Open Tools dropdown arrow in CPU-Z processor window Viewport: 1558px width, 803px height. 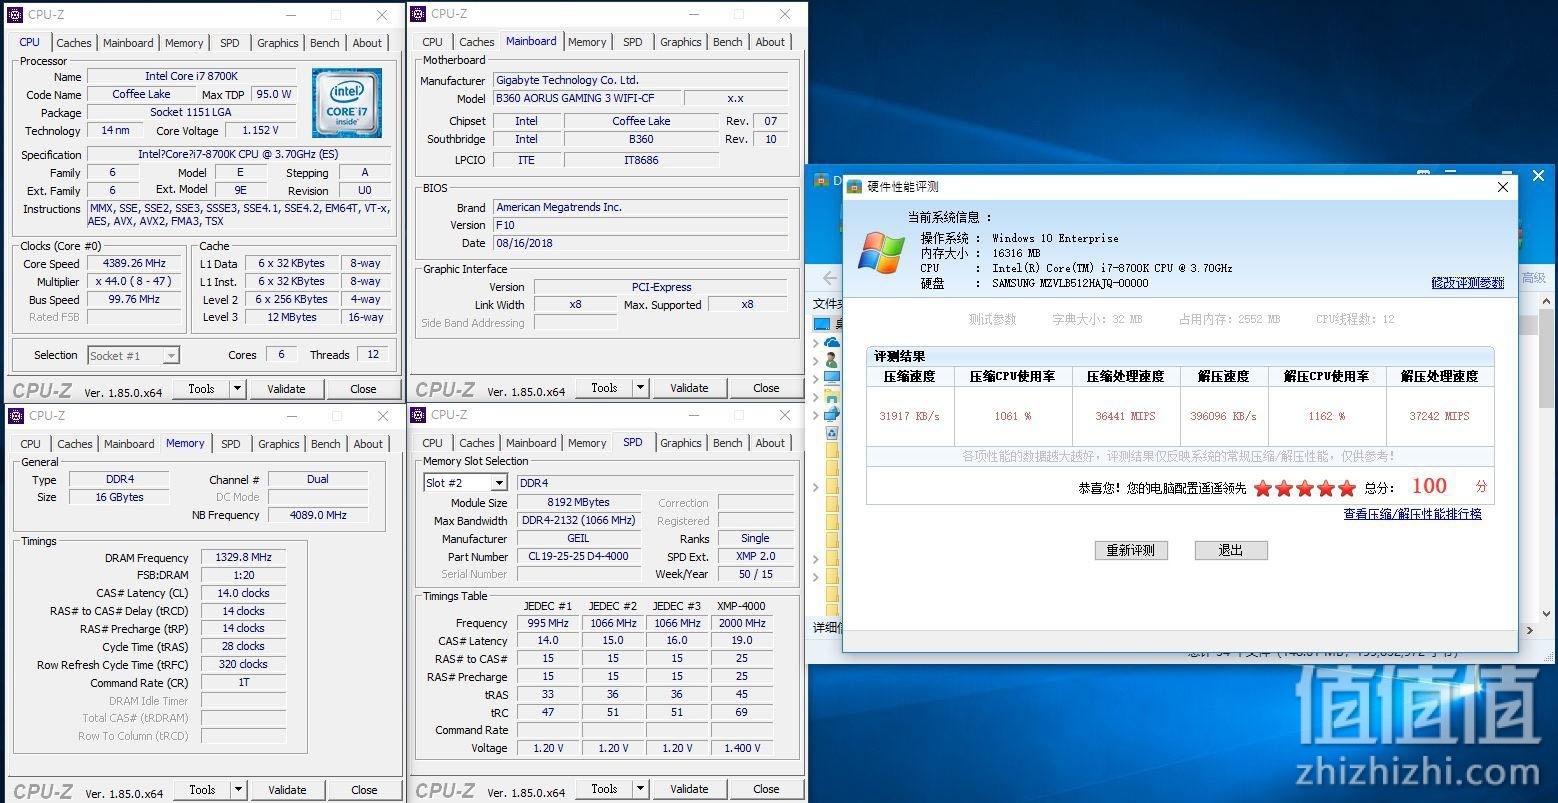[x=237, y=389]
